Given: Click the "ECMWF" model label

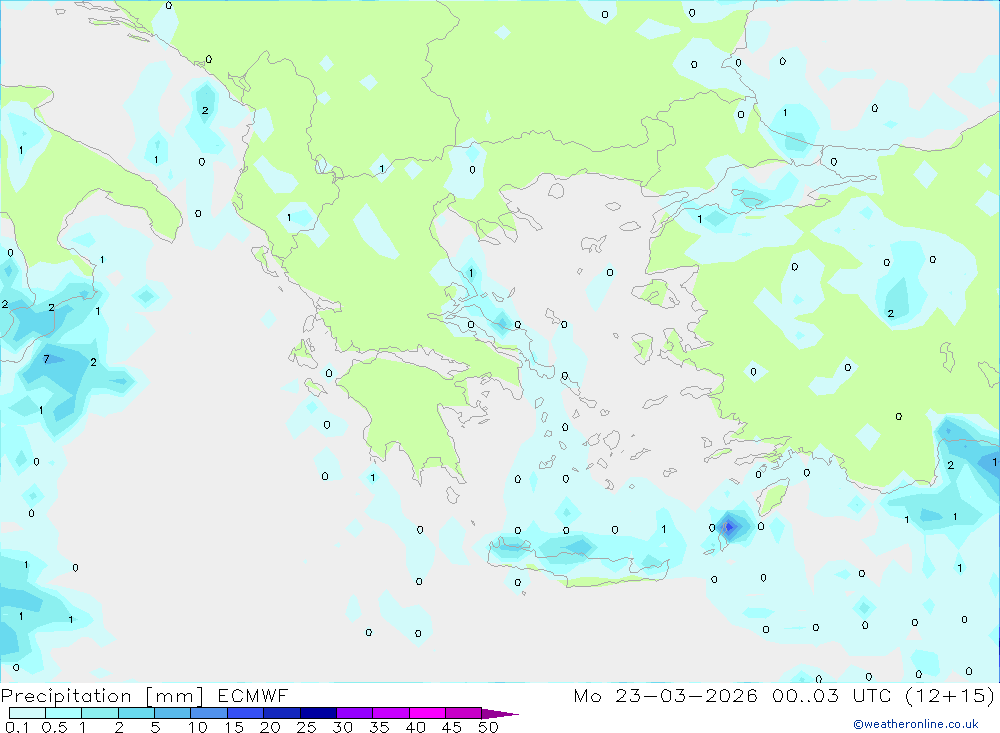Looking at the screenshot, I should point(253,695).
